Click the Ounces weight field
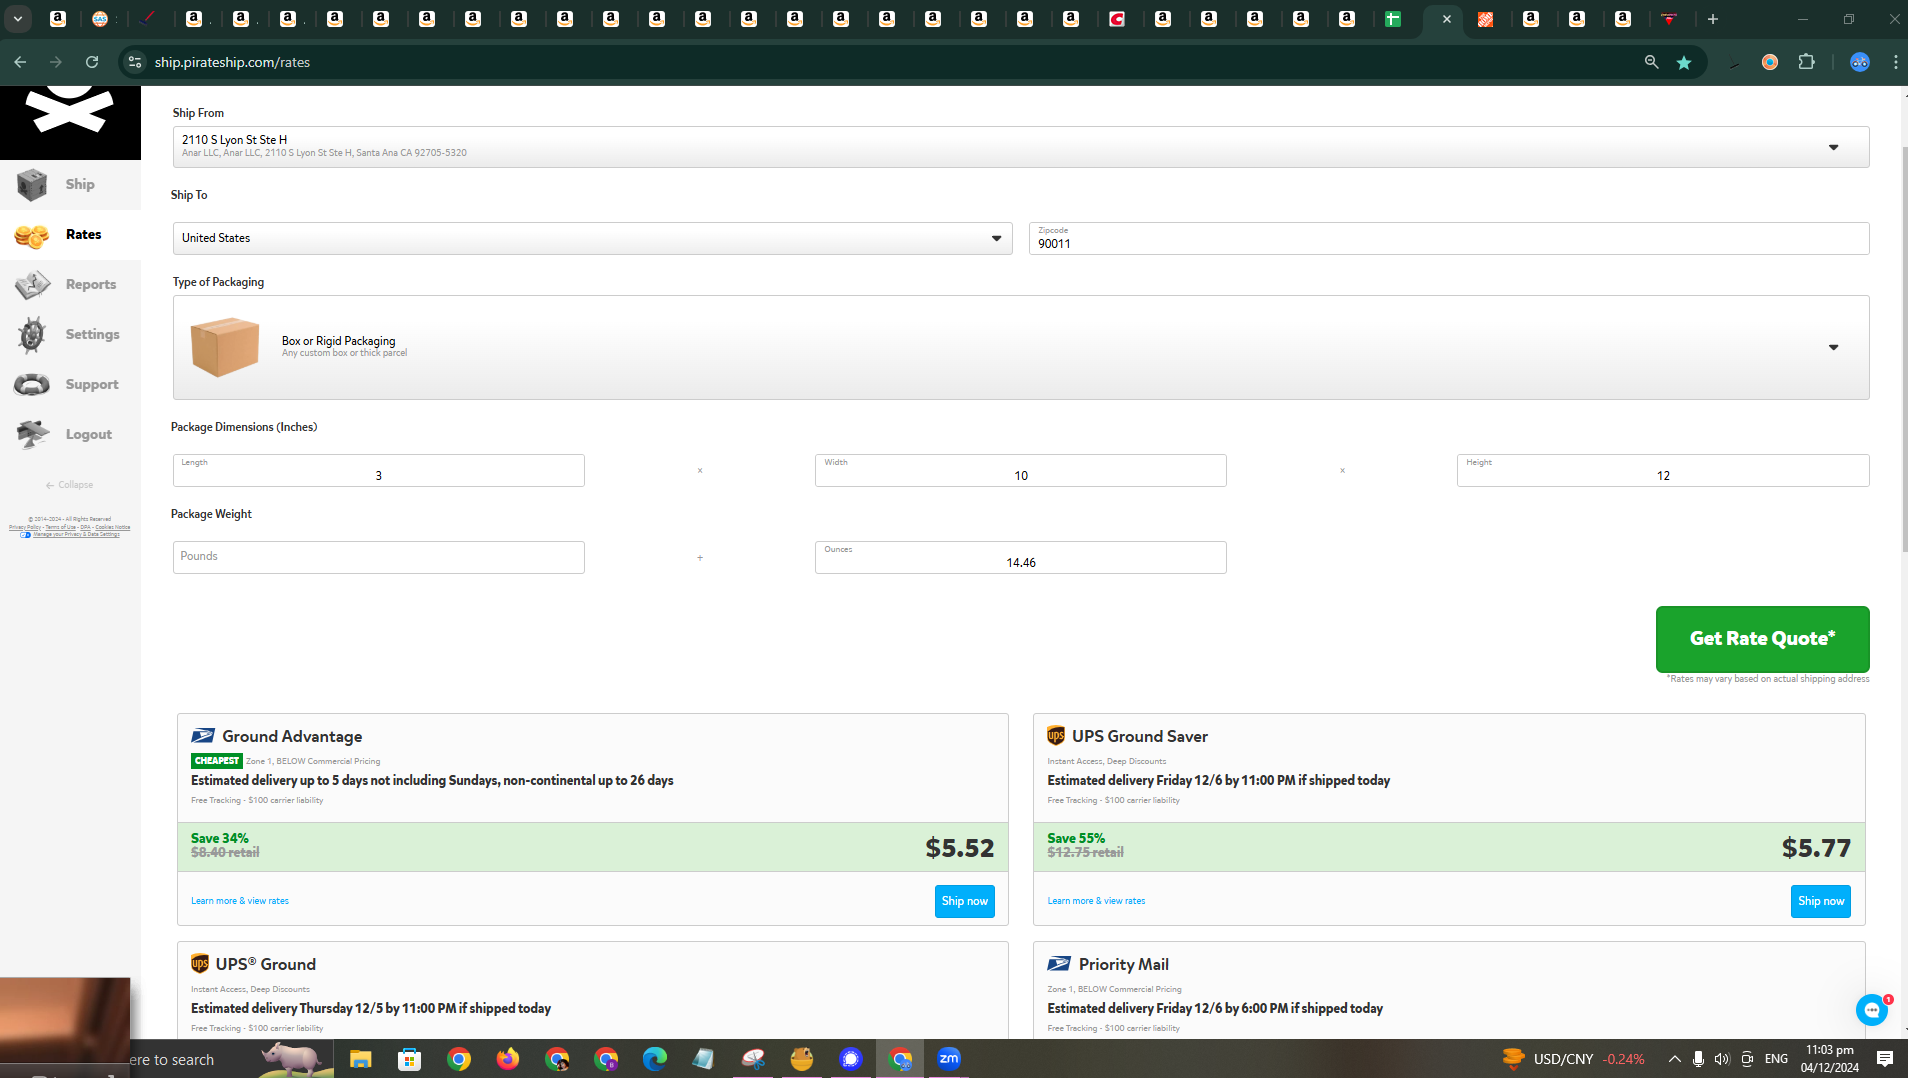 pyautogui.click(x=1020, y=557)
